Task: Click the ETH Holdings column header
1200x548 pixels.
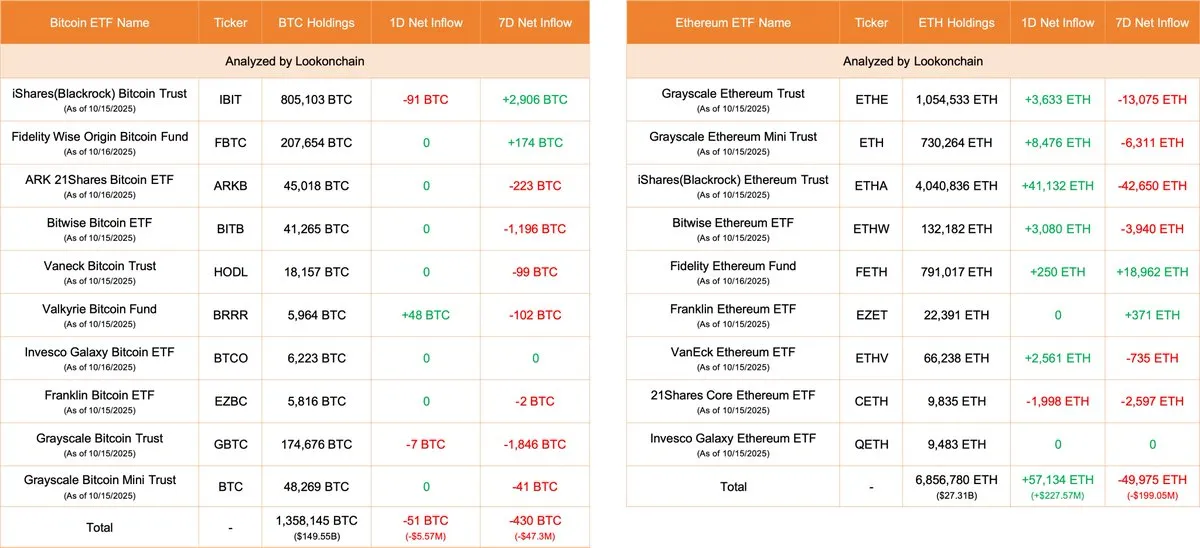Action: 956,22
